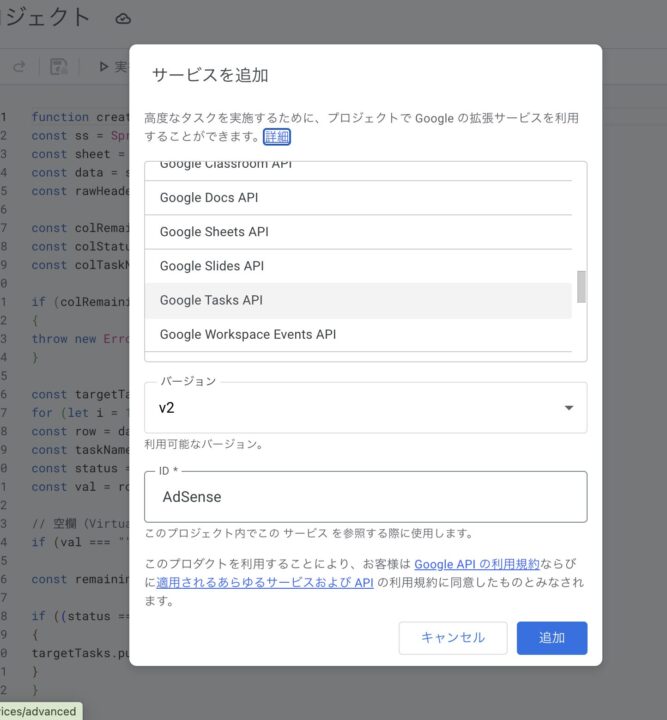Click the redo arrow icon in toolbar
Screen dimensions: 667x720
[19, 67]
